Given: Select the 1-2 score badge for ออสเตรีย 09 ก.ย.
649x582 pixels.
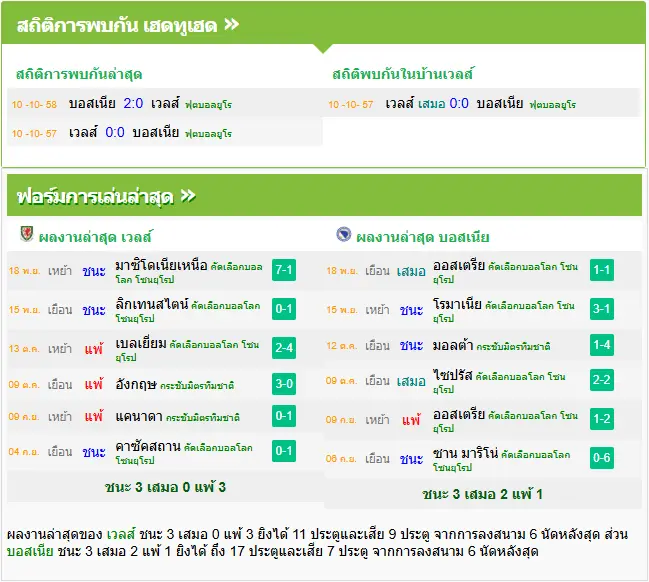Looking at the screenshot, I should click(x=602, y=419).
